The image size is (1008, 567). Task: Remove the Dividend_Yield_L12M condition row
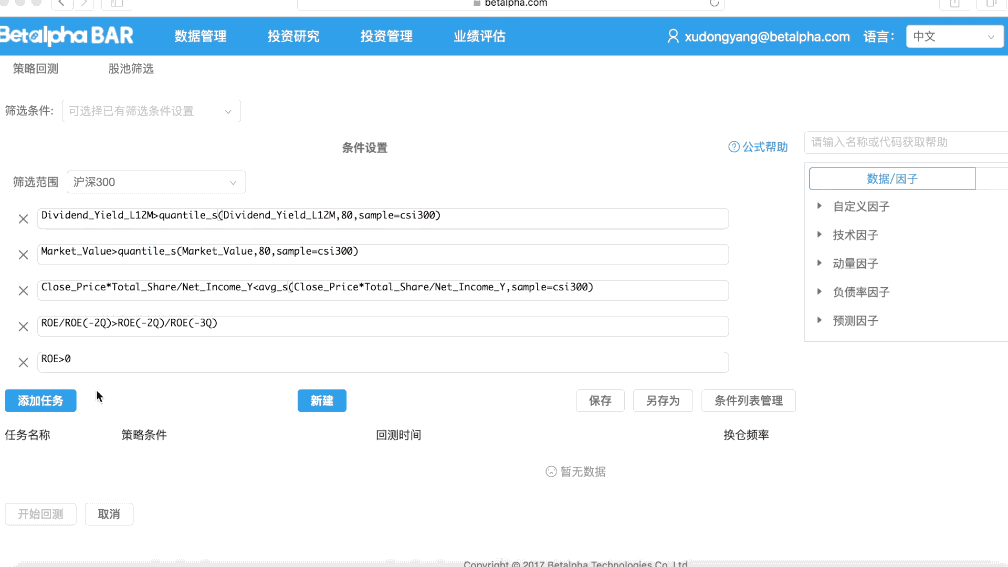coord(23,219)
